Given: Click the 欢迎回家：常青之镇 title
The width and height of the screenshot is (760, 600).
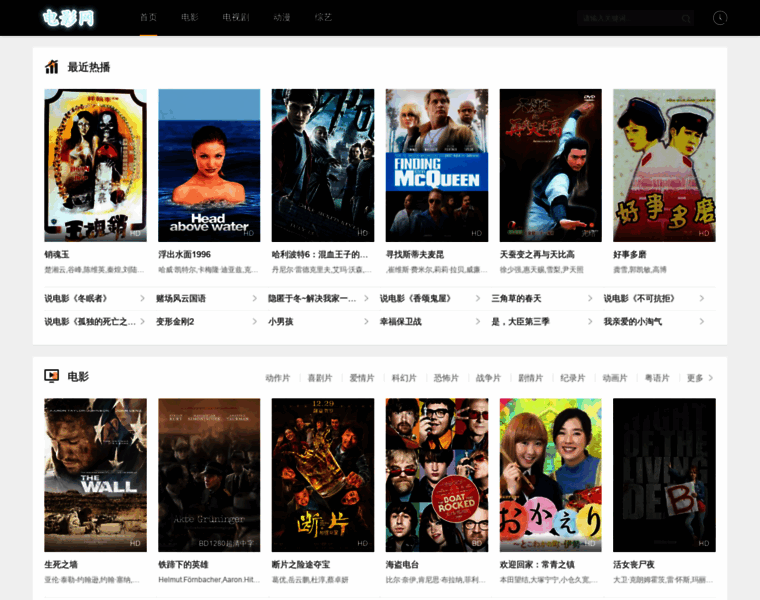Looking at the screenshot, I should (537, 565).
